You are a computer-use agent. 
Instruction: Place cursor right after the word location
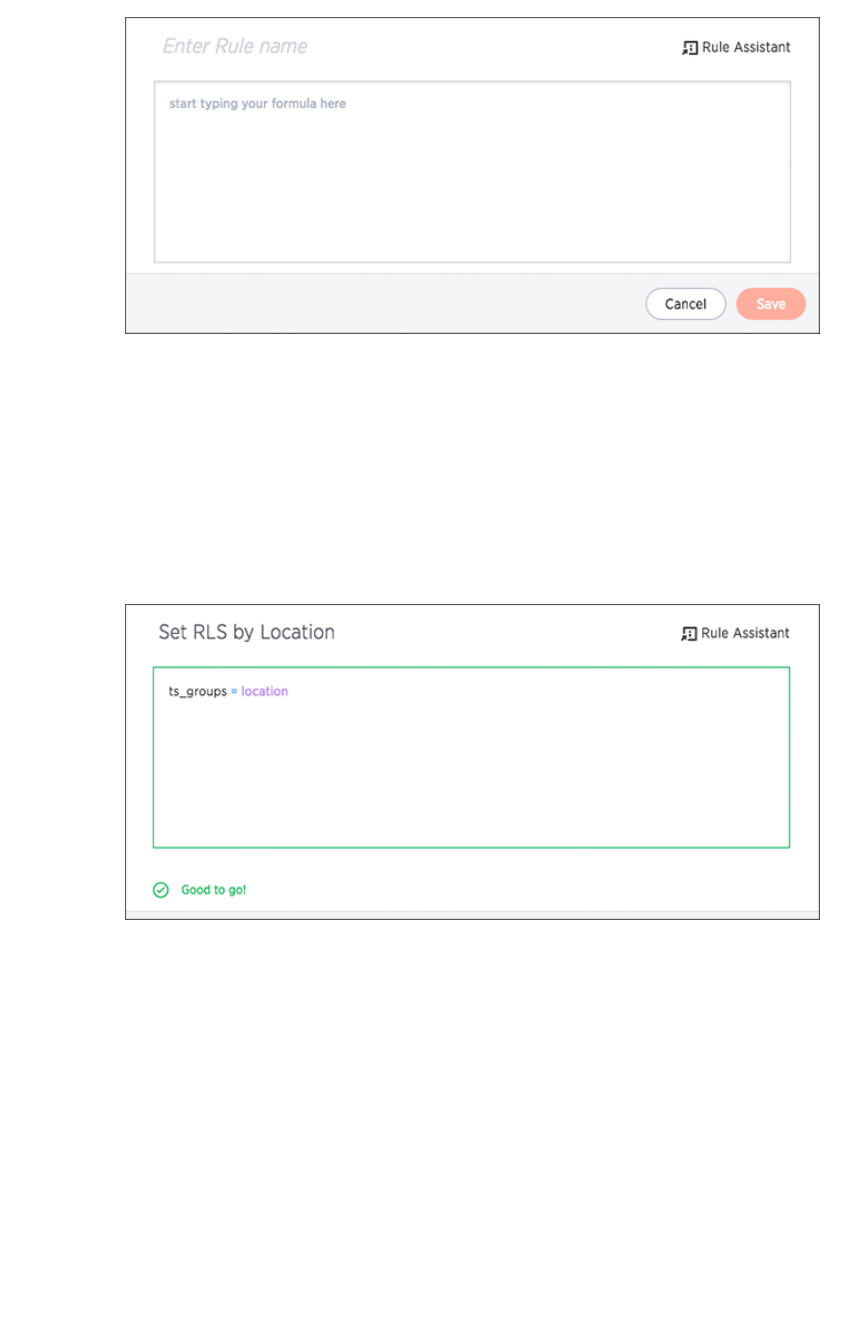290,691
